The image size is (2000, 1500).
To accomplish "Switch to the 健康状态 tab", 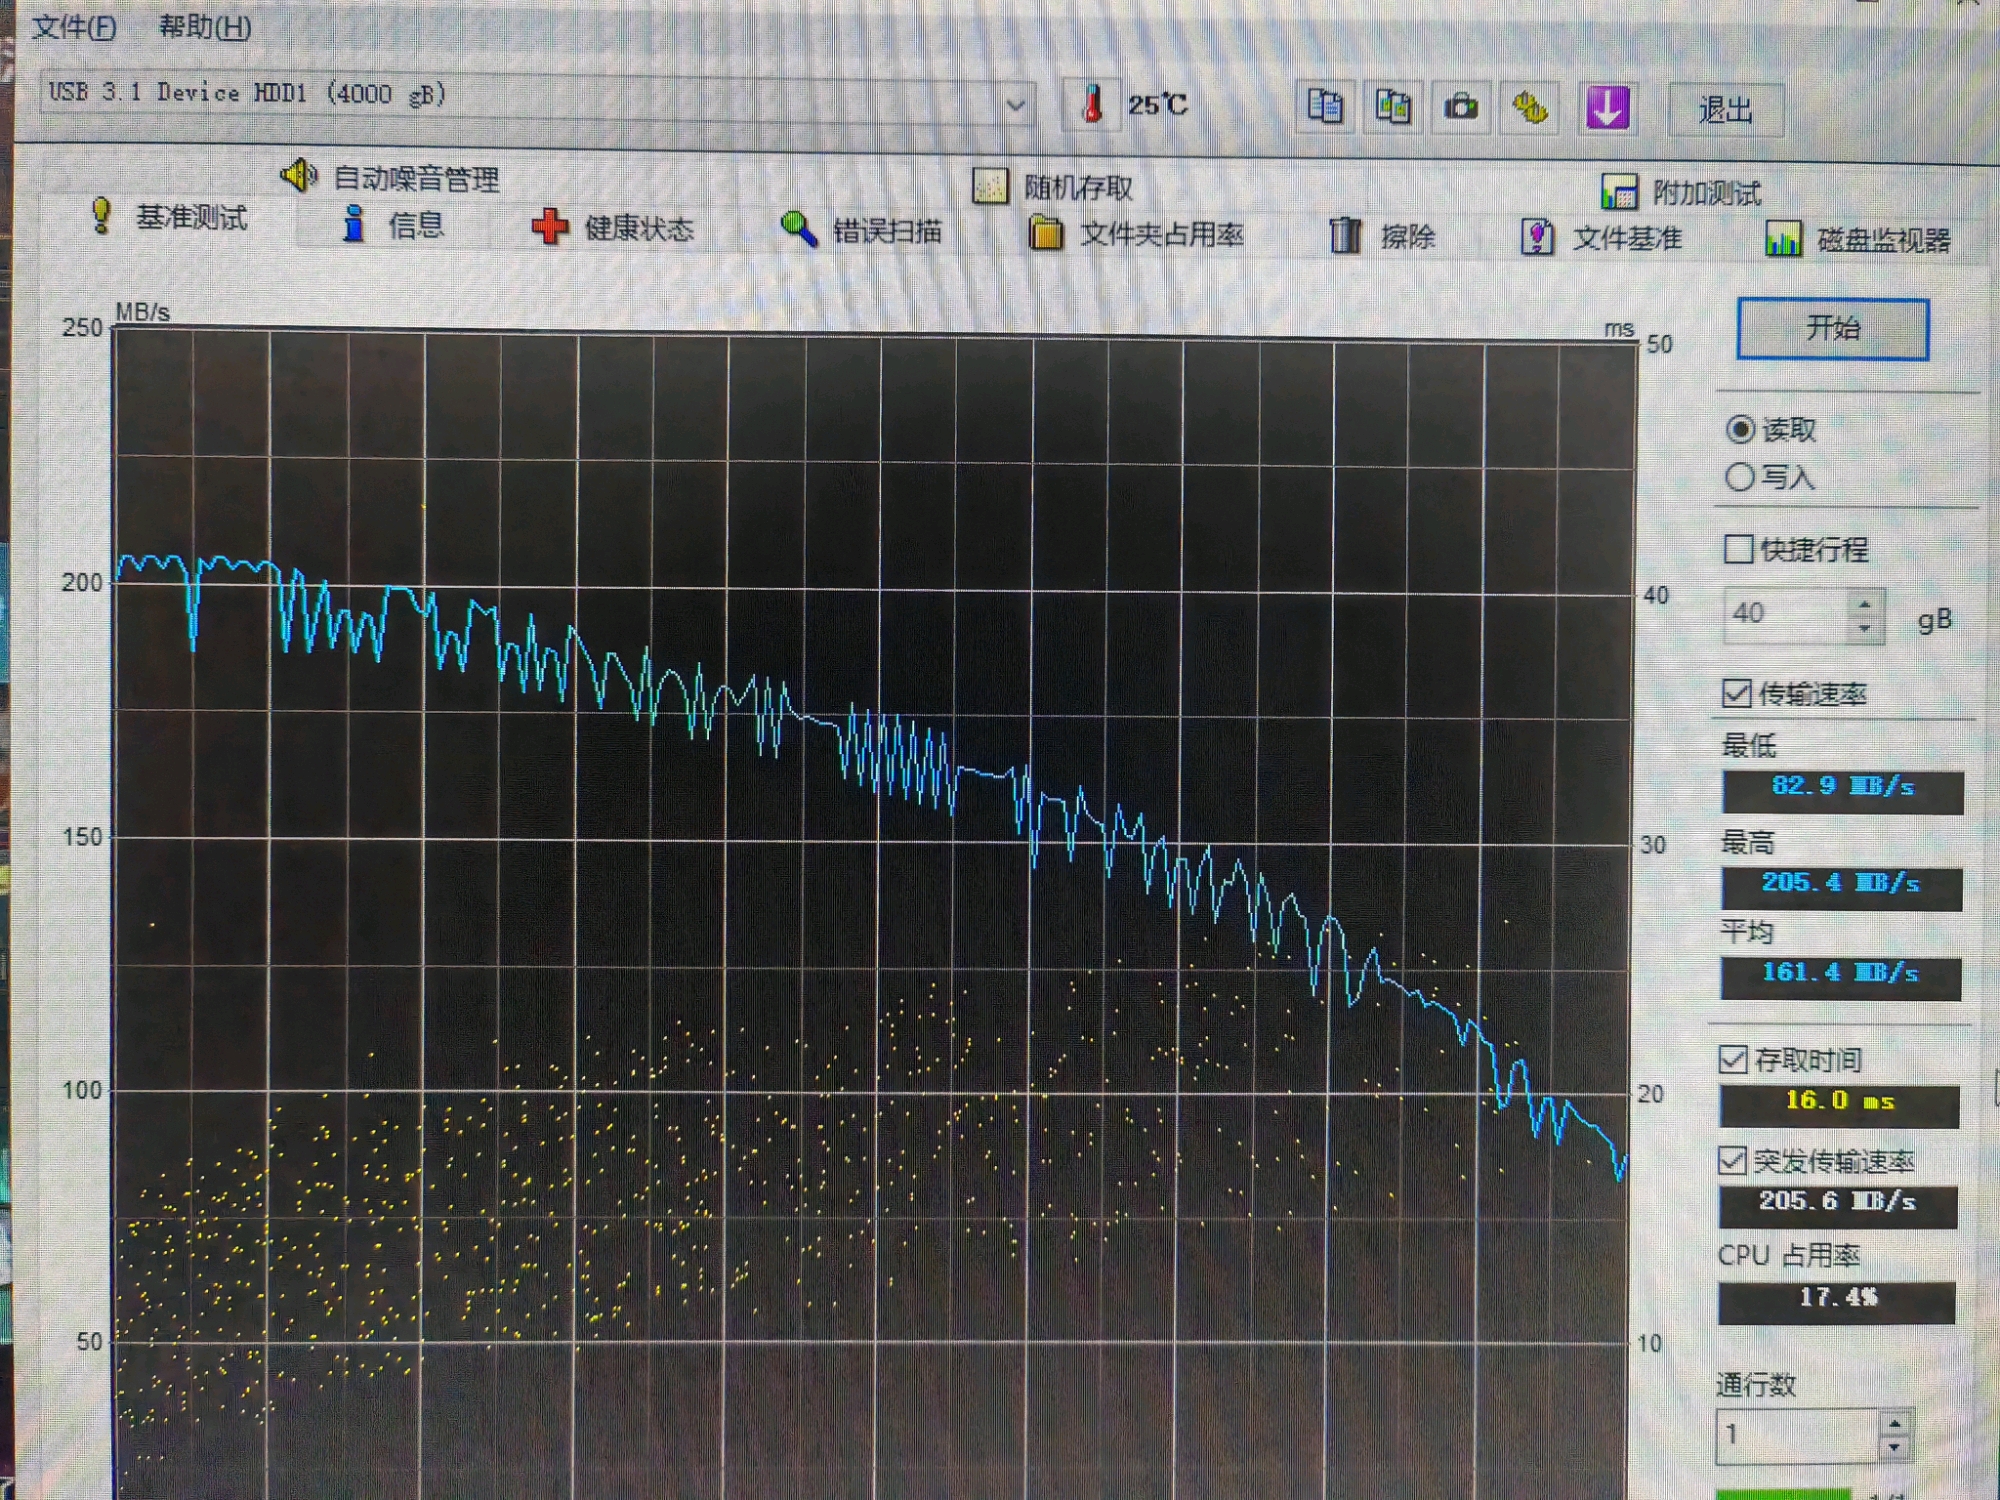I will [613, 228].
